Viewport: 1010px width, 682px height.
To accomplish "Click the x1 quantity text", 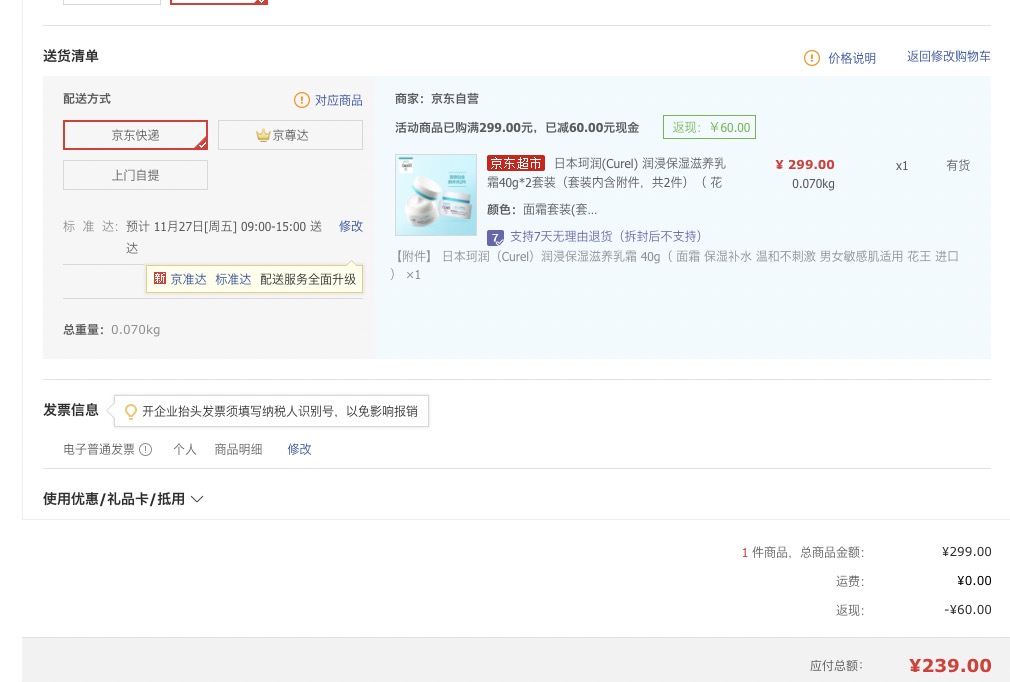I will pos(902,166).
